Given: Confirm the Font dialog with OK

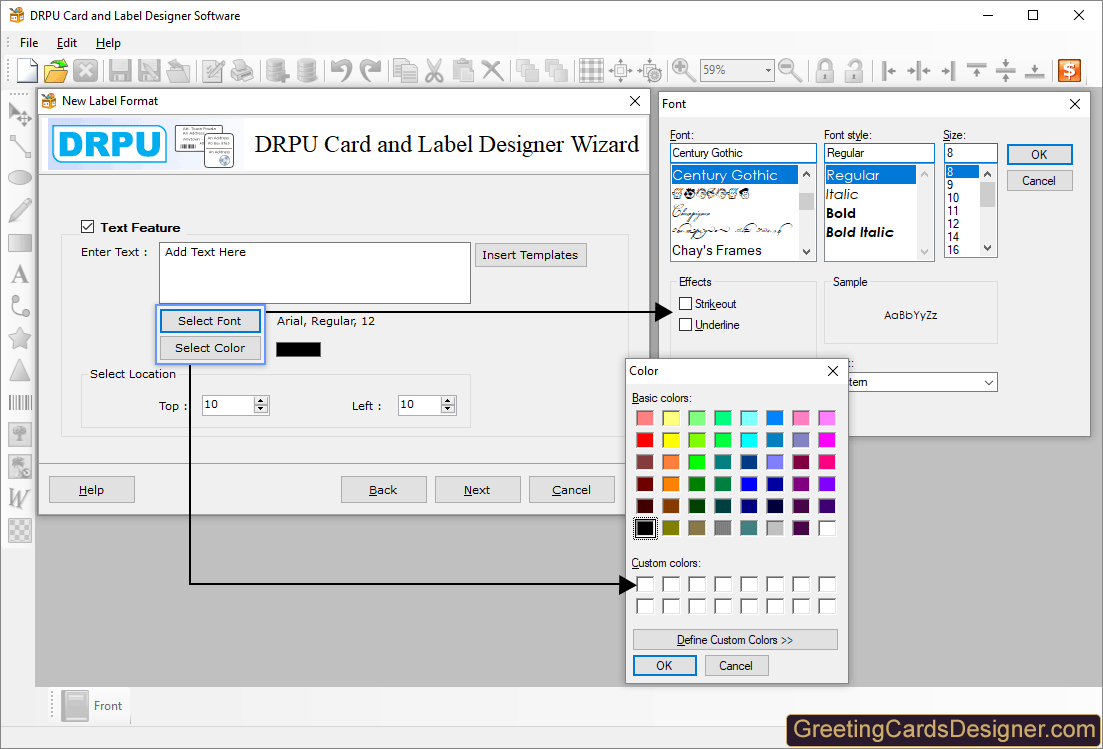Looking at the screenshot, I should pos(1039,155).
